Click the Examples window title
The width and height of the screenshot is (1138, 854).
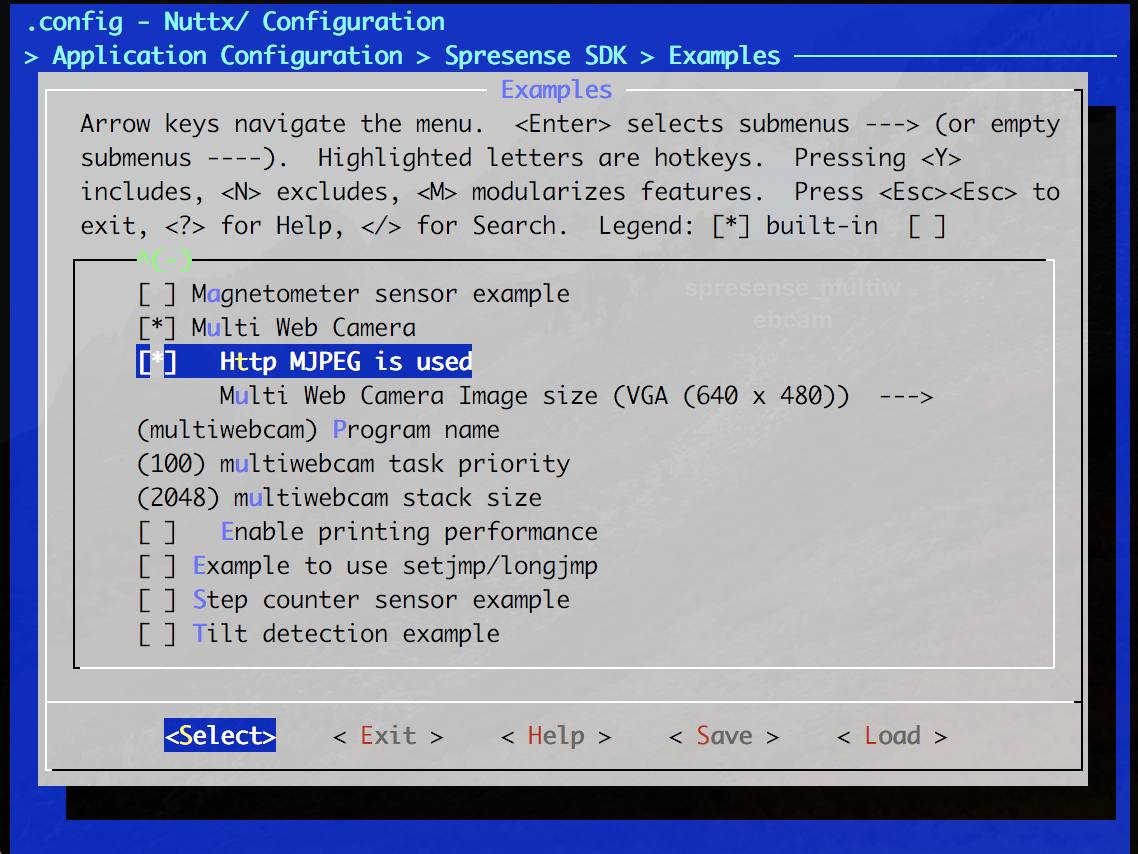pyautogui.click(x=556, y=89)
